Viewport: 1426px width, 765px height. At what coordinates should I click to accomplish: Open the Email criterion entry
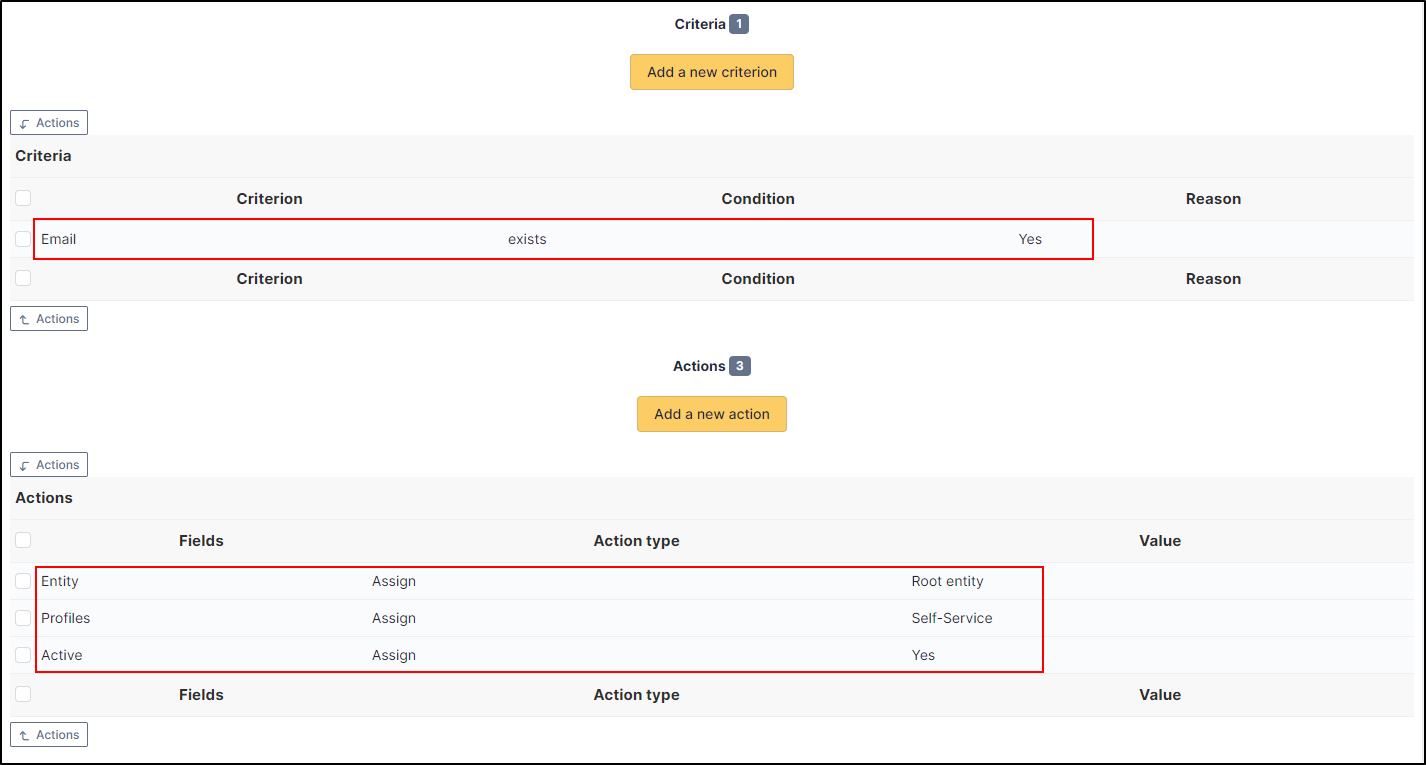tap(59, 239)
